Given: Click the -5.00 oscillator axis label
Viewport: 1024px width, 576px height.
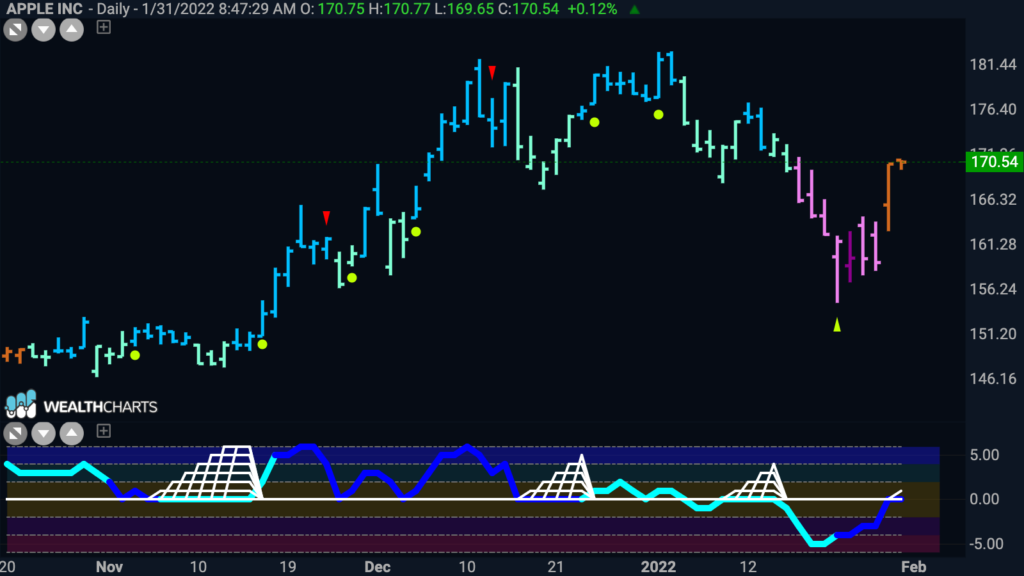Looking at the screenshot, I should tap(985, 543).
